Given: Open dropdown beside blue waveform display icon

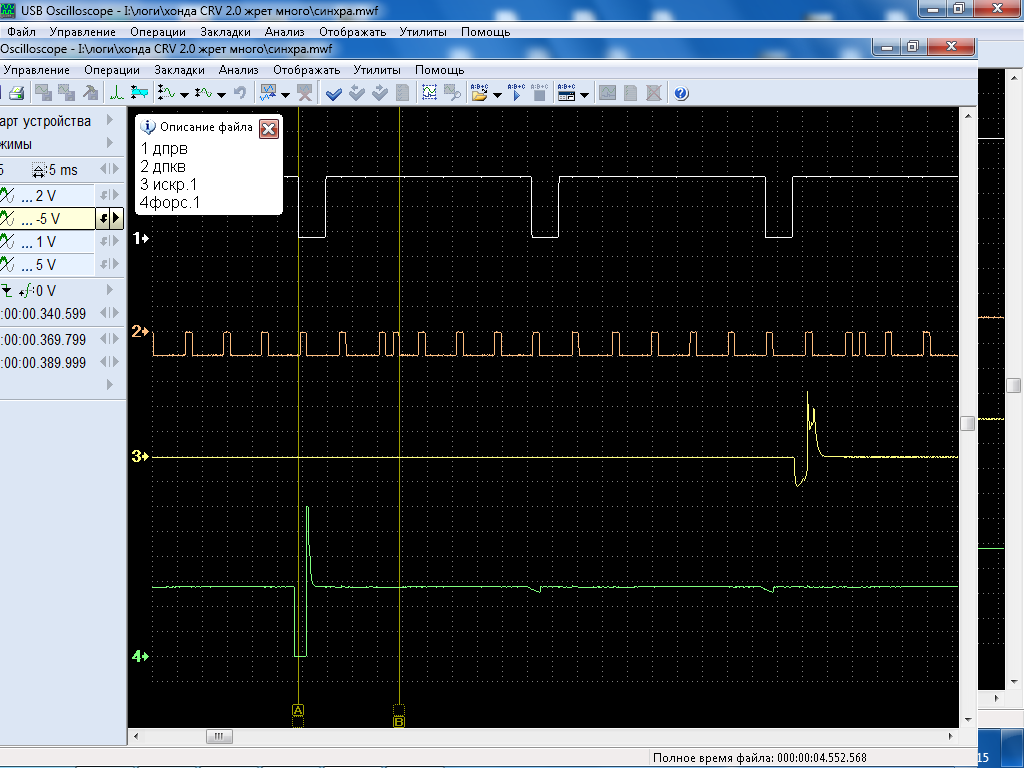Looking at the screenshot, I should 285,95.
